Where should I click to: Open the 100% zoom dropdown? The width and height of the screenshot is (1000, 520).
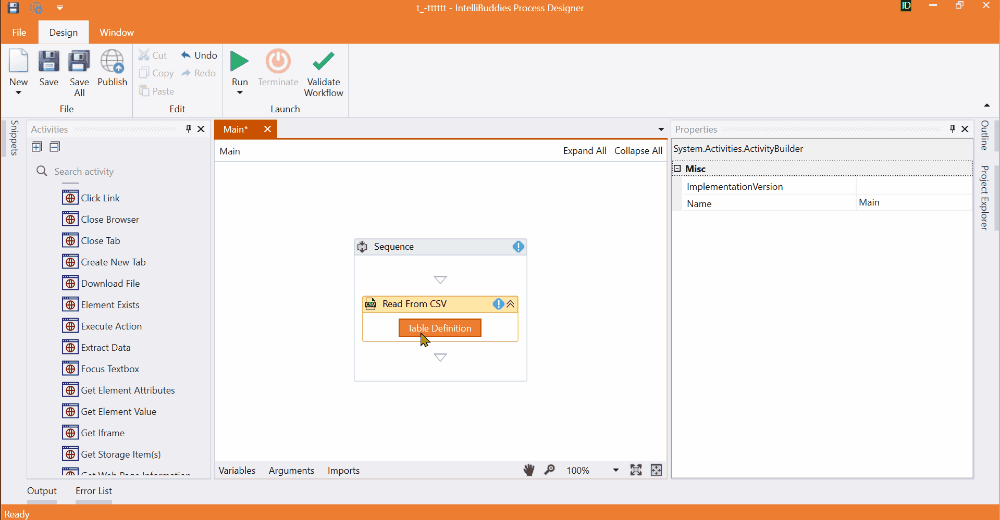[x=615, y=470]
